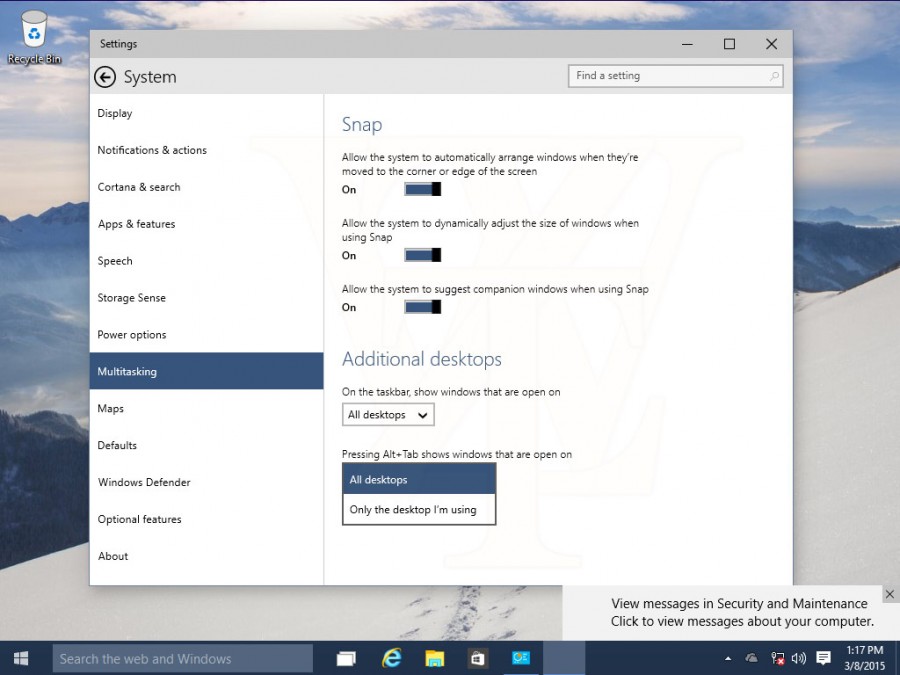Go back using the System back arrow
Screen dimensions: 900x675
click(105, 77)
